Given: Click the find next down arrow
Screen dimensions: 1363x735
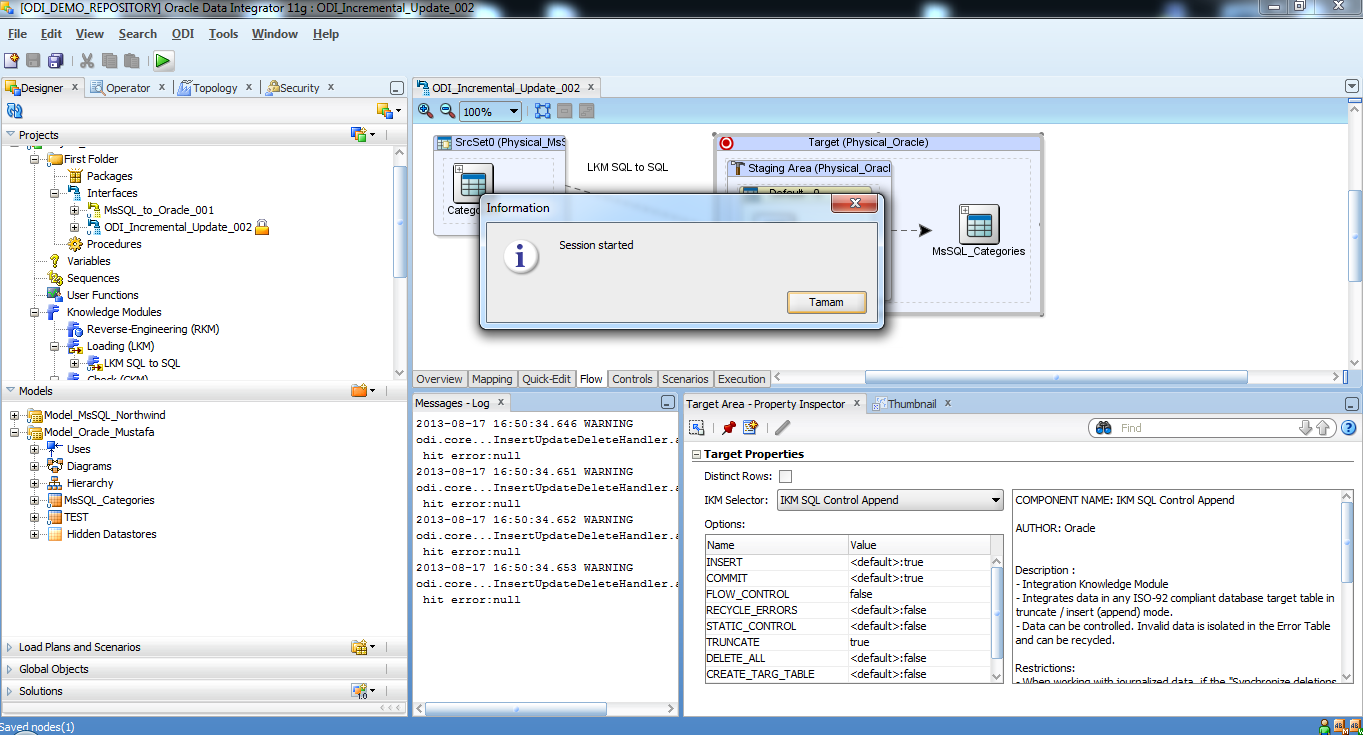Looking at the screenshot, I should point(1305,428).
